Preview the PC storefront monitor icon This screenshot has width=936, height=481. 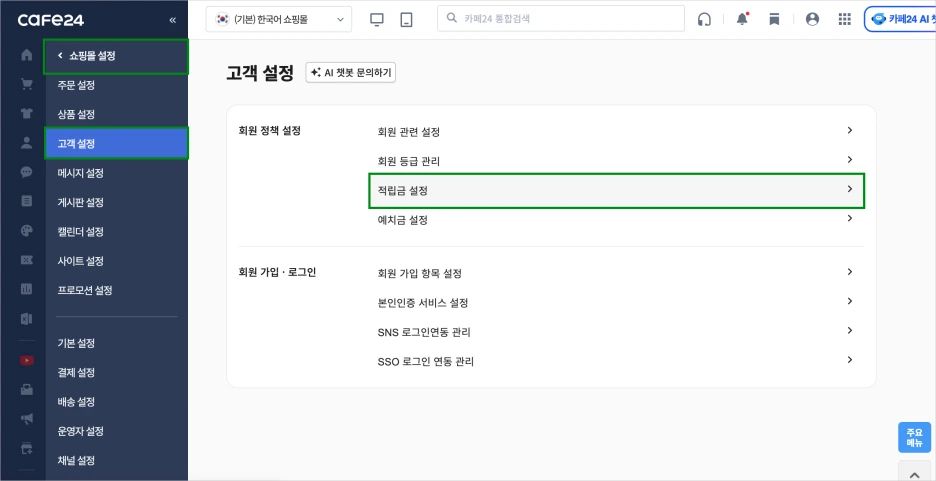click(x=377, y=20)
